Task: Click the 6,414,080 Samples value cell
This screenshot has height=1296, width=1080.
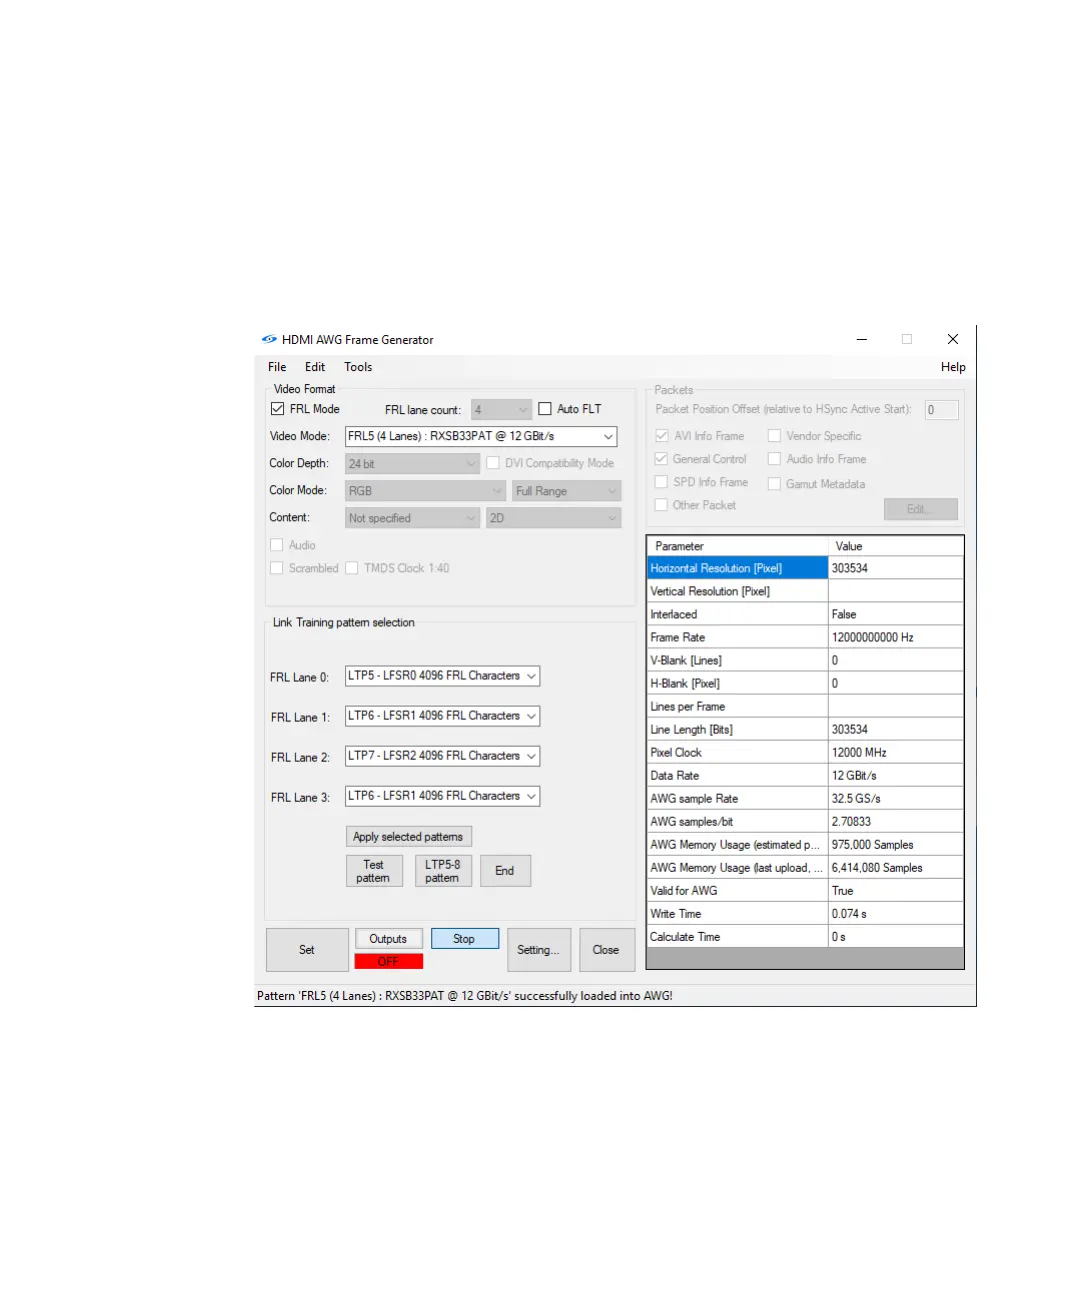Action: (x=896, y=867)
